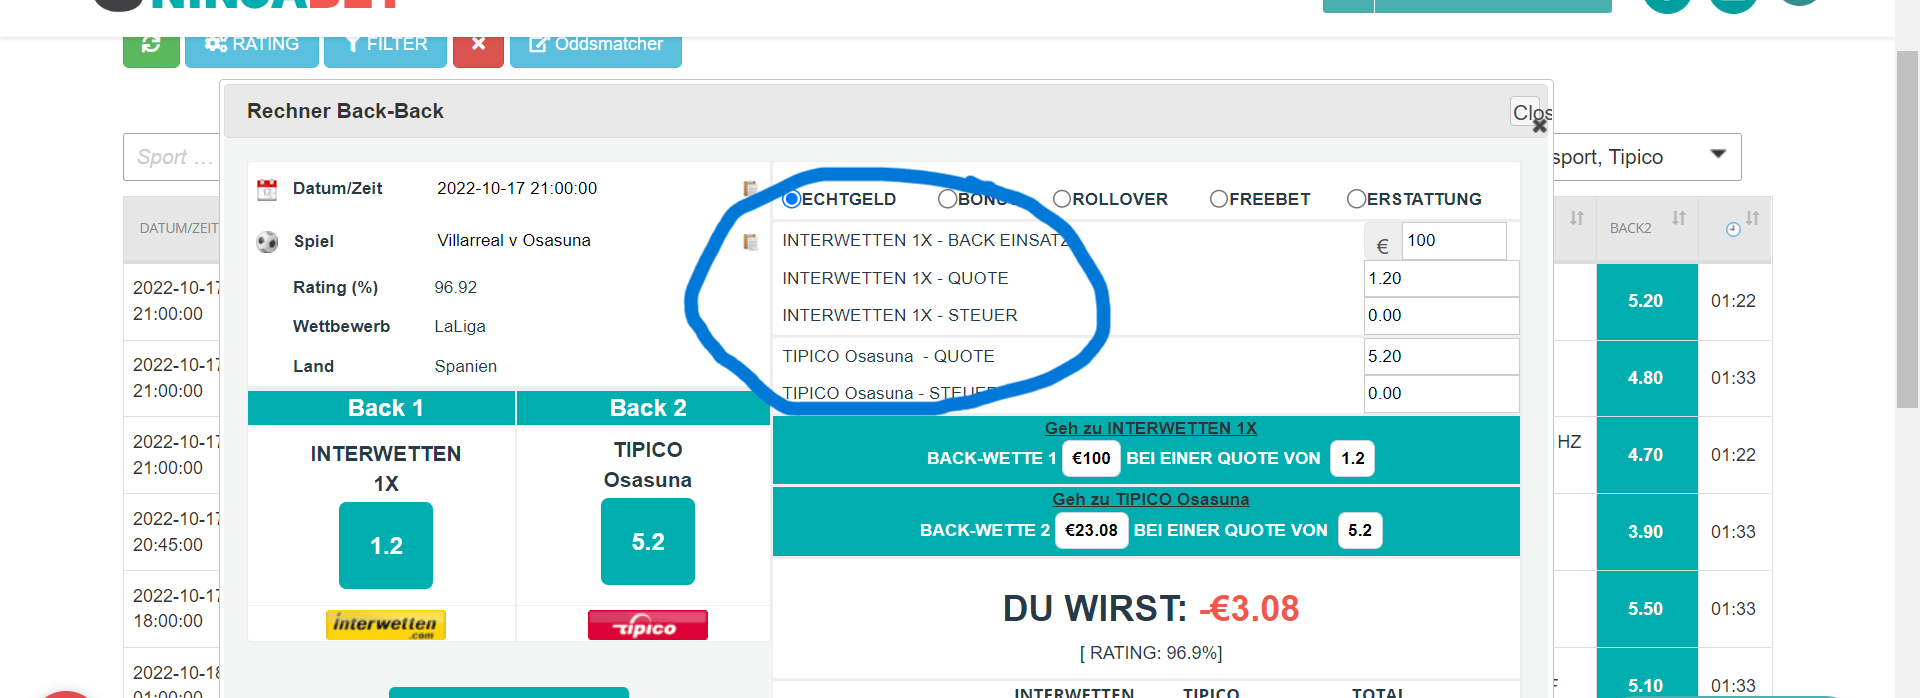Click the Wettbewerb value LaLiga

point(460,327)
